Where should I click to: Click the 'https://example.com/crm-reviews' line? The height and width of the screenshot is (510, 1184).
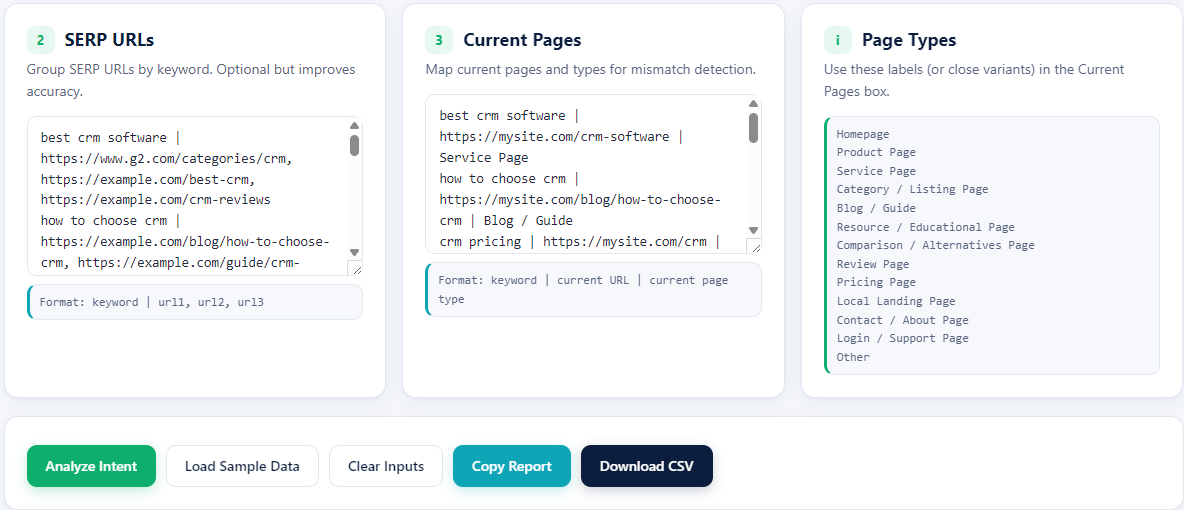pyautogui.click(x=156, y=200)
